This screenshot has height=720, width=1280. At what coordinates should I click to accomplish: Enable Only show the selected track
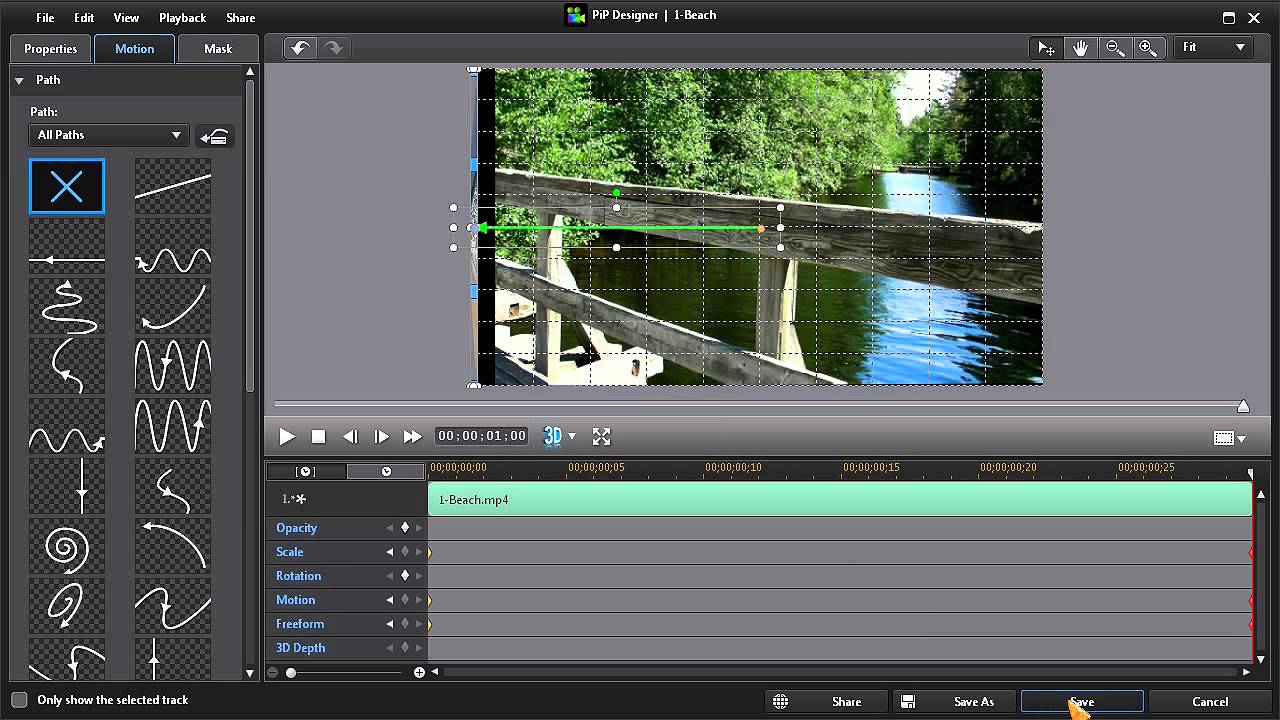click(x=19, y=700)
